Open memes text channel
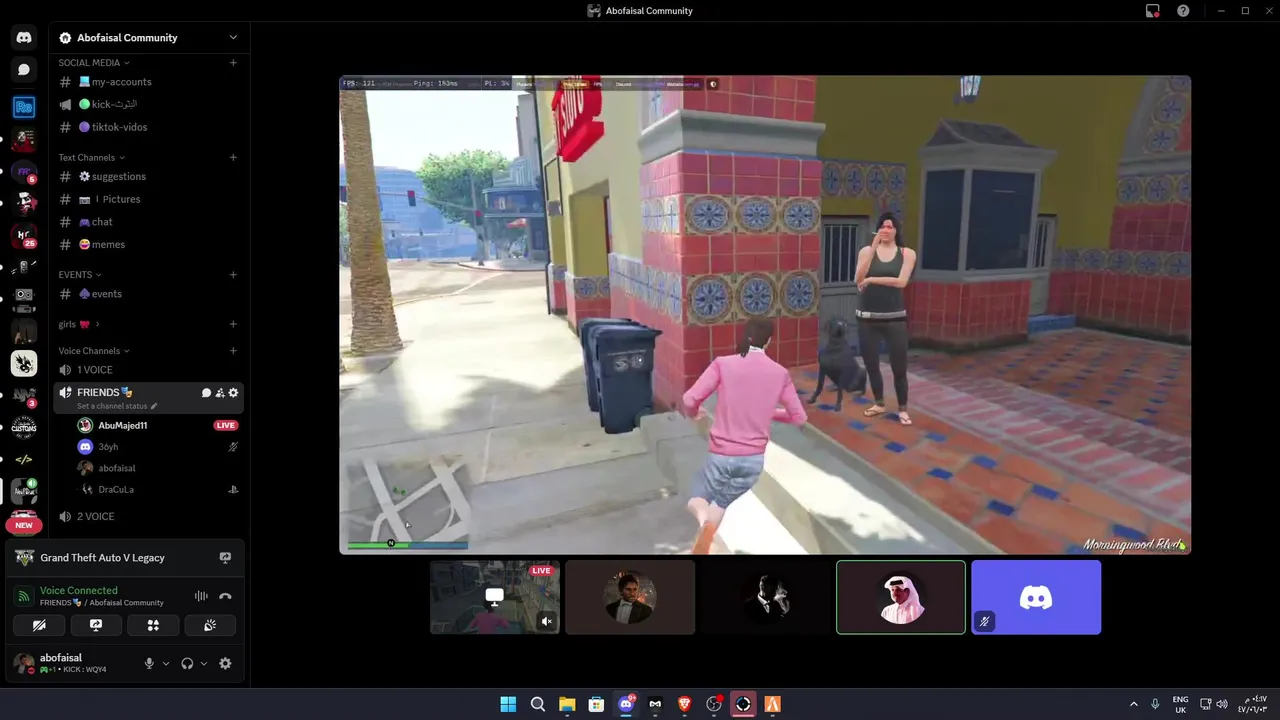The height and width of the screenshot is (720, 1280). (148, 244)
